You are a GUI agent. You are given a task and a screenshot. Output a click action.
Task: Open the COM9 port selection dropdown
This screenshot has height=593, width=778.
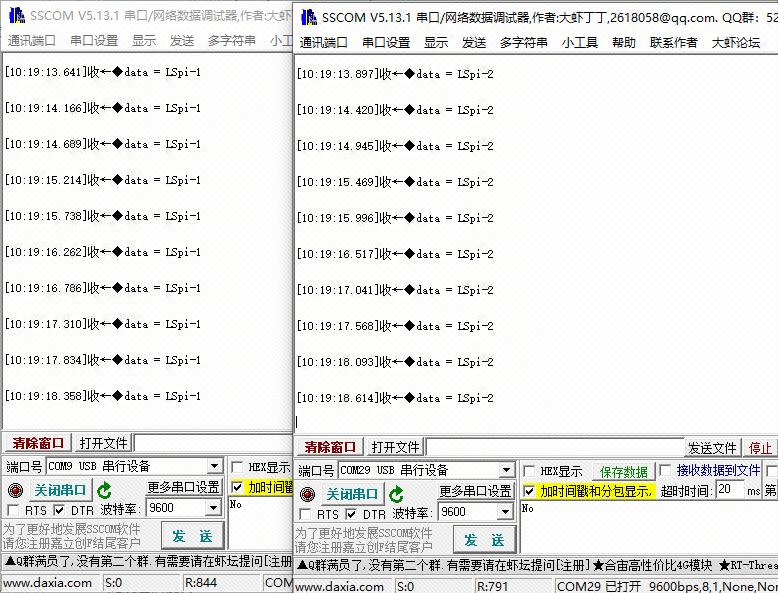coord(214,466)
